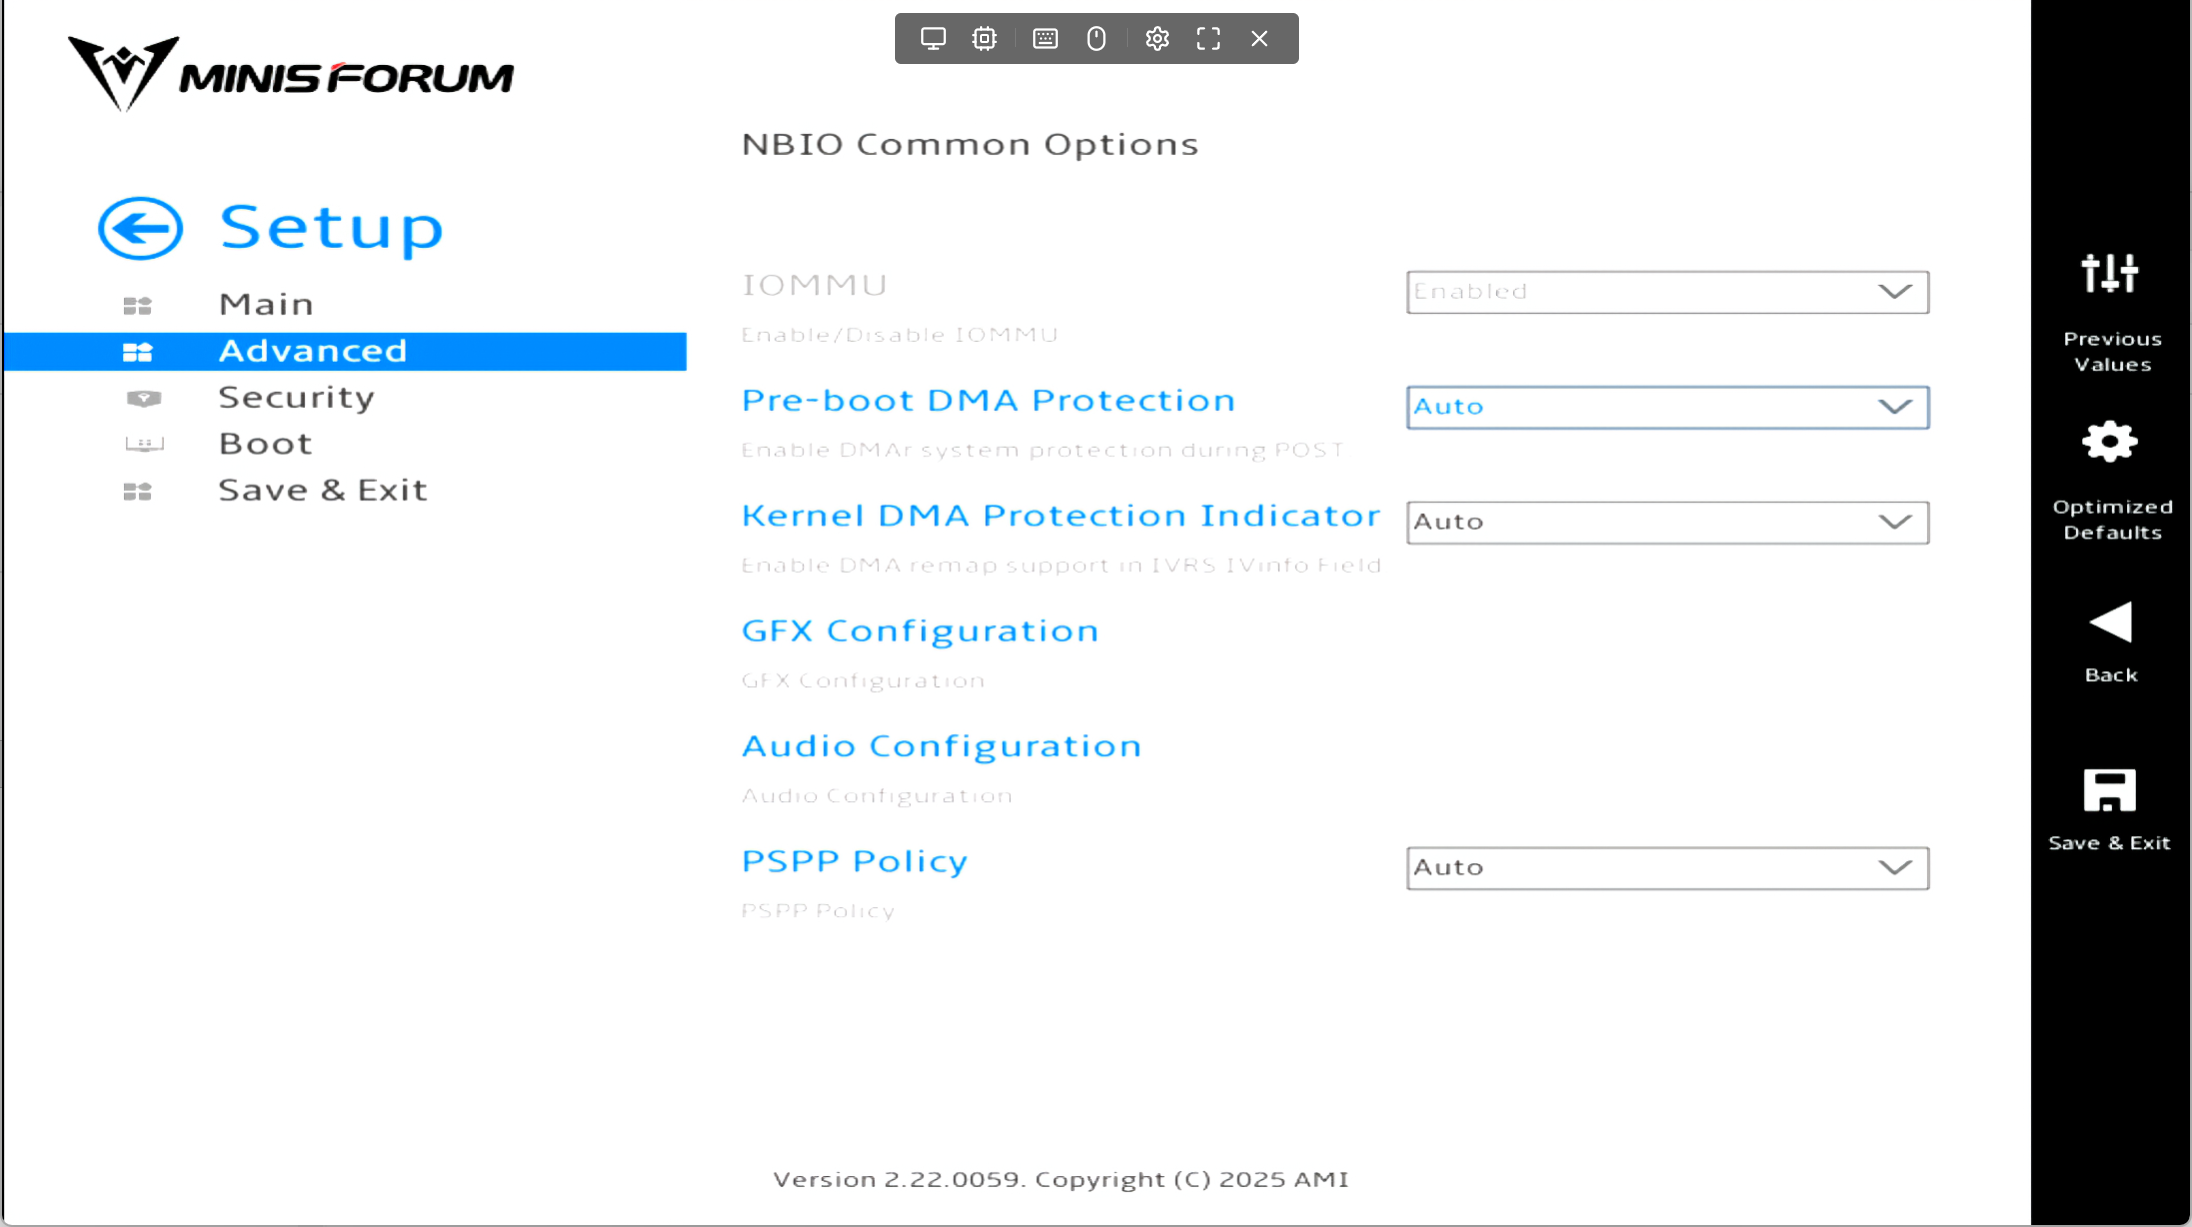Viewport: 2192px width, 1227px height.
Task: Click the mouse icon in top toolbar
Action: (1096, 39)
